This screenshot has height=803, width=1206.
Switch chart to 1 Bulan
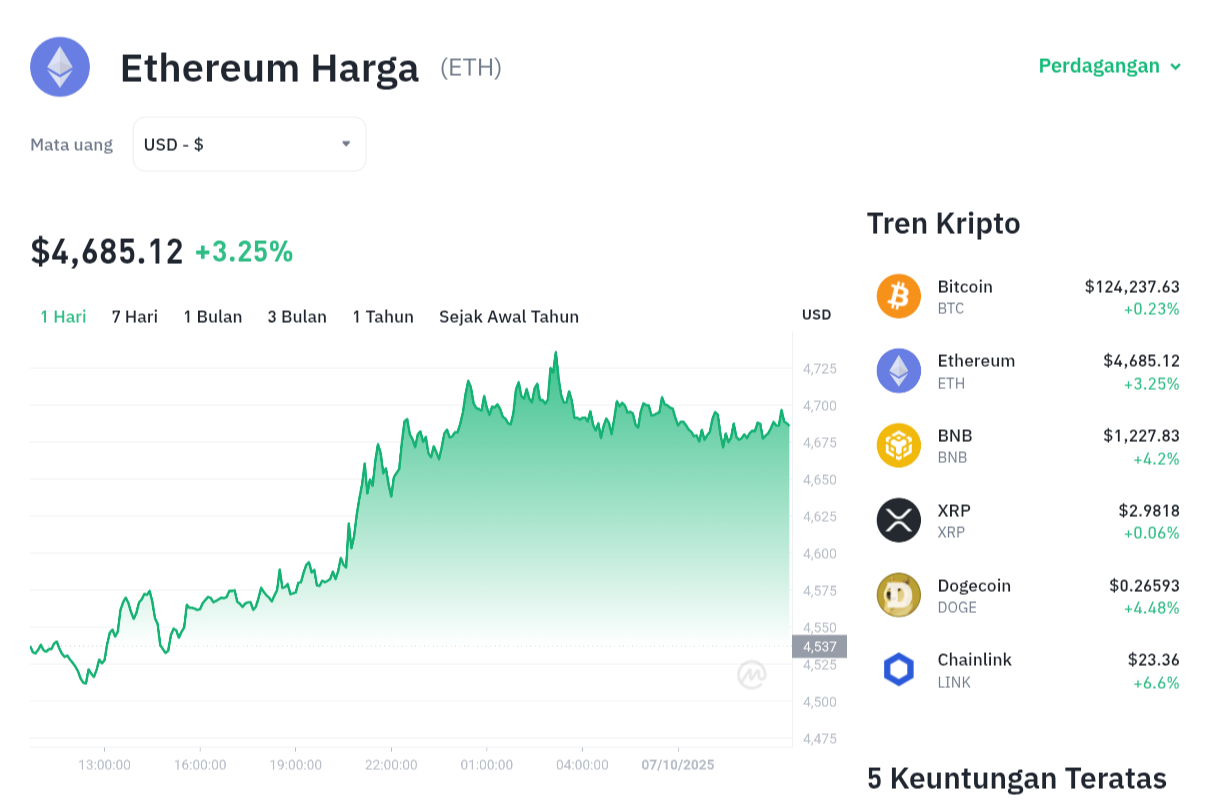coord(212,316)
